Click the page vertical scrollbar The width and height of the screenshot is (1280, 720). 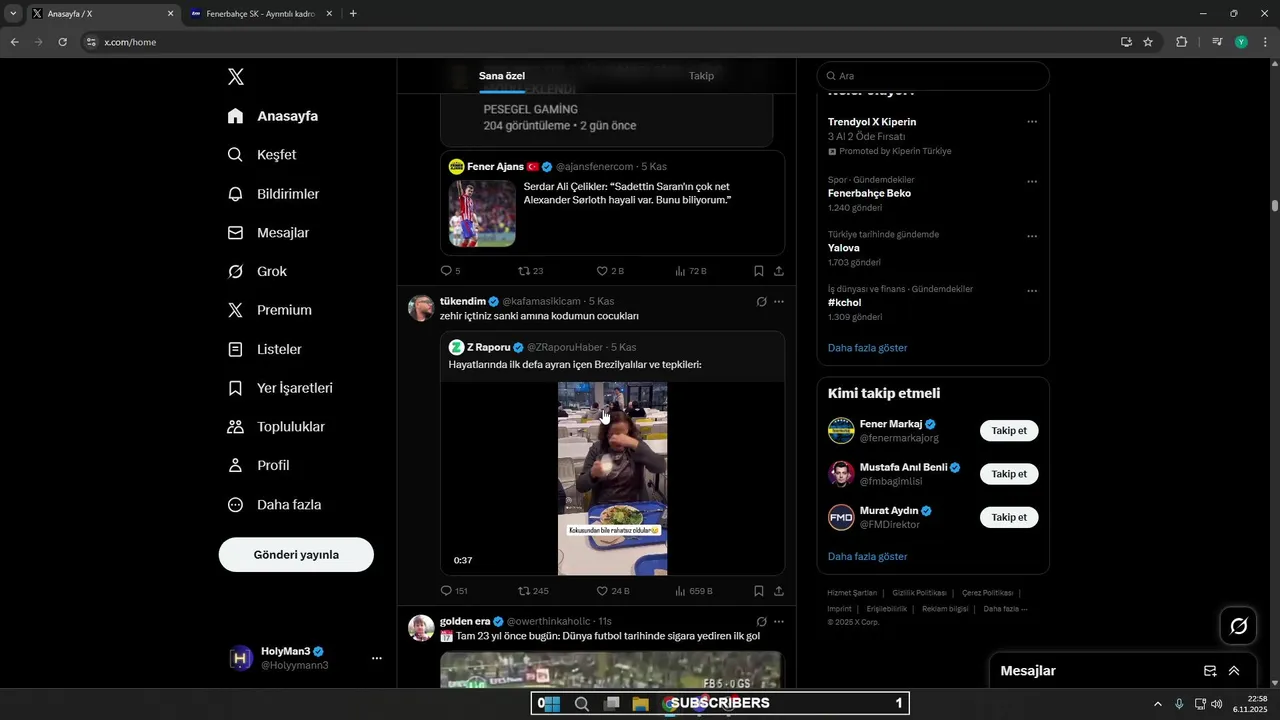click(1275, 205)
